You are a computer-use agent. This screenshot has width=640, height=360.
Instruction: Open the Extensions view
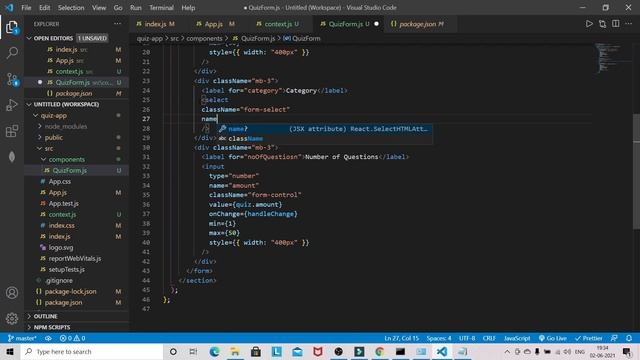tap(12, 131)
